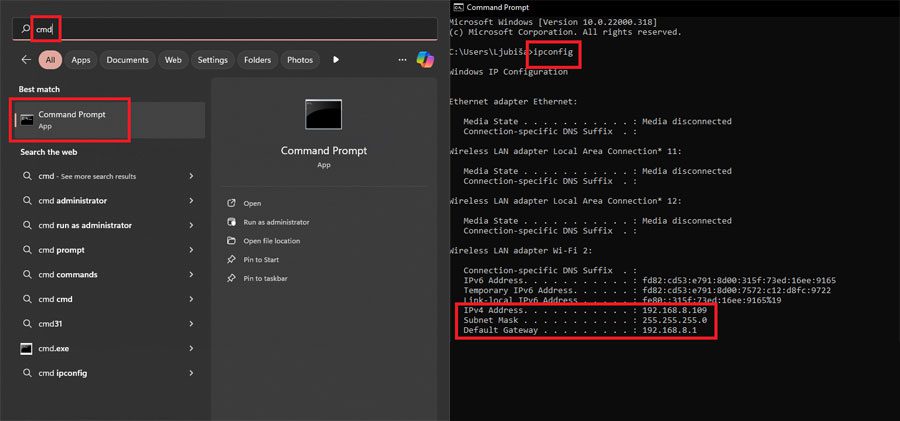This screenshot has height=421, width=900.
Task: Click Command Prompt window title bar icon
Action: 458,7
